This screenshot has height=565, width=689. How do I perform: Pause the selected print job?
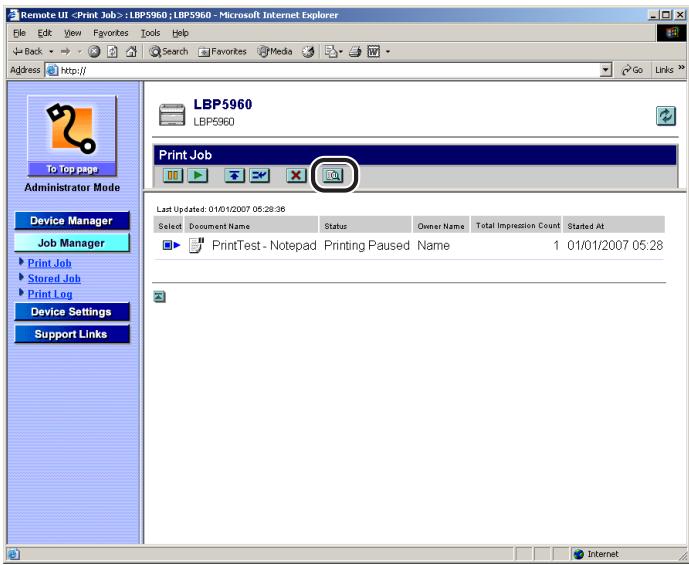coord(173,176)
